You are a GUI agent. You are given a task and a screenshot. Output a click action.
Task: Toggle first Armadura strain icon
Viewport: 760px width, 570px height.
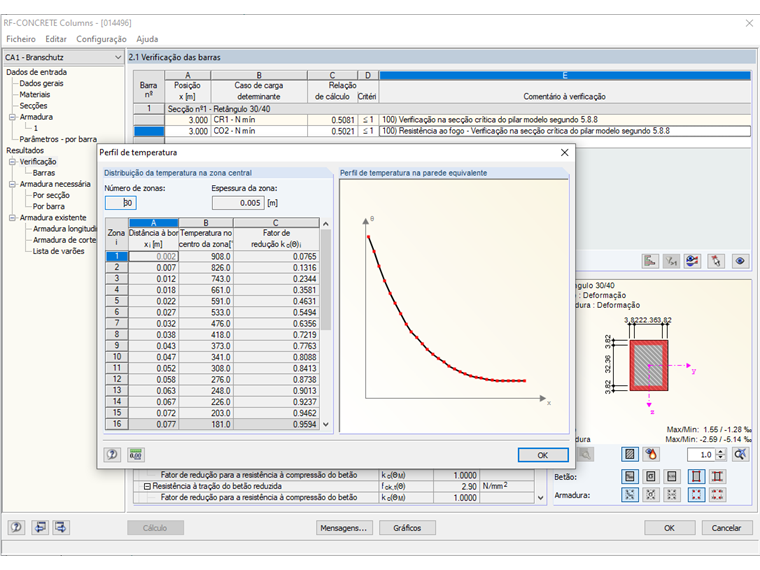tap(630, 494)
